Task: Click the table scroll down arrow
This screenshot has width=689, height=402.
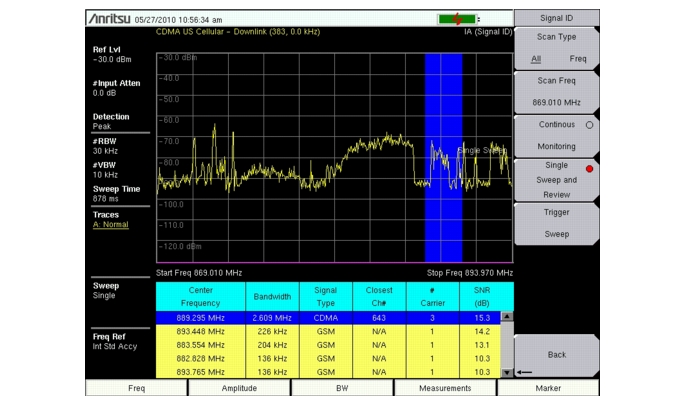Action: click(506, 372)
